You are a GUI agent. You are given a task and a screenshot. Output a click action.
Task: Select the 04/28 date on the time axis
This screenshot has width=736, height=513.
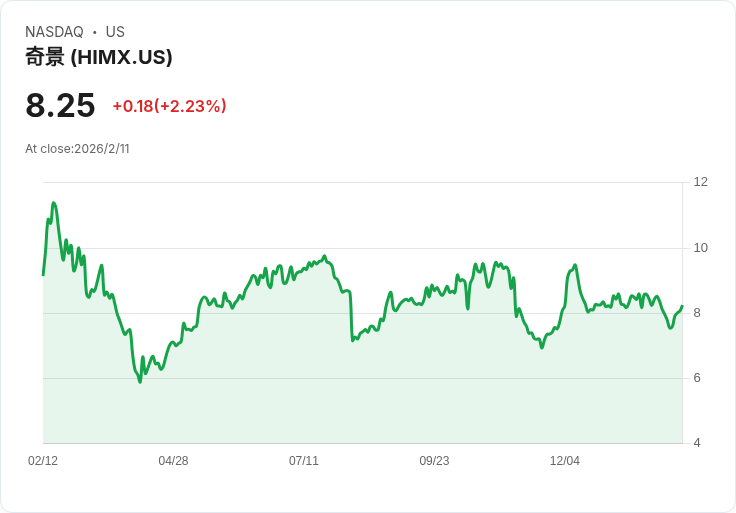(173, 461)
